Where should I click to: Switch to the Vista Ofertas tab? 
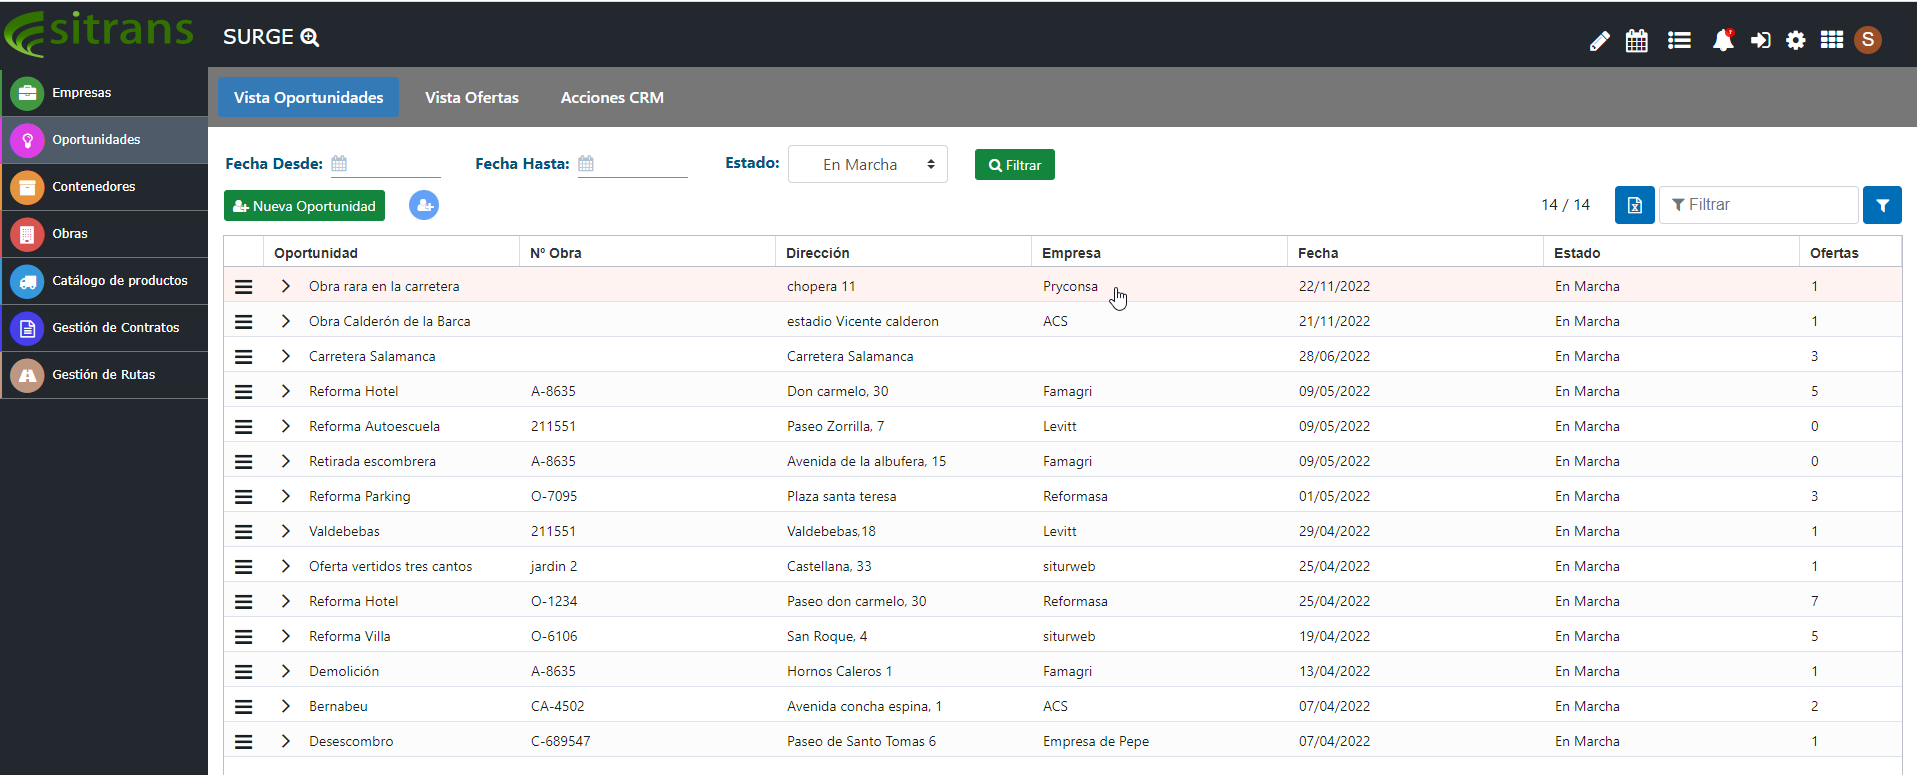point(471,98)
